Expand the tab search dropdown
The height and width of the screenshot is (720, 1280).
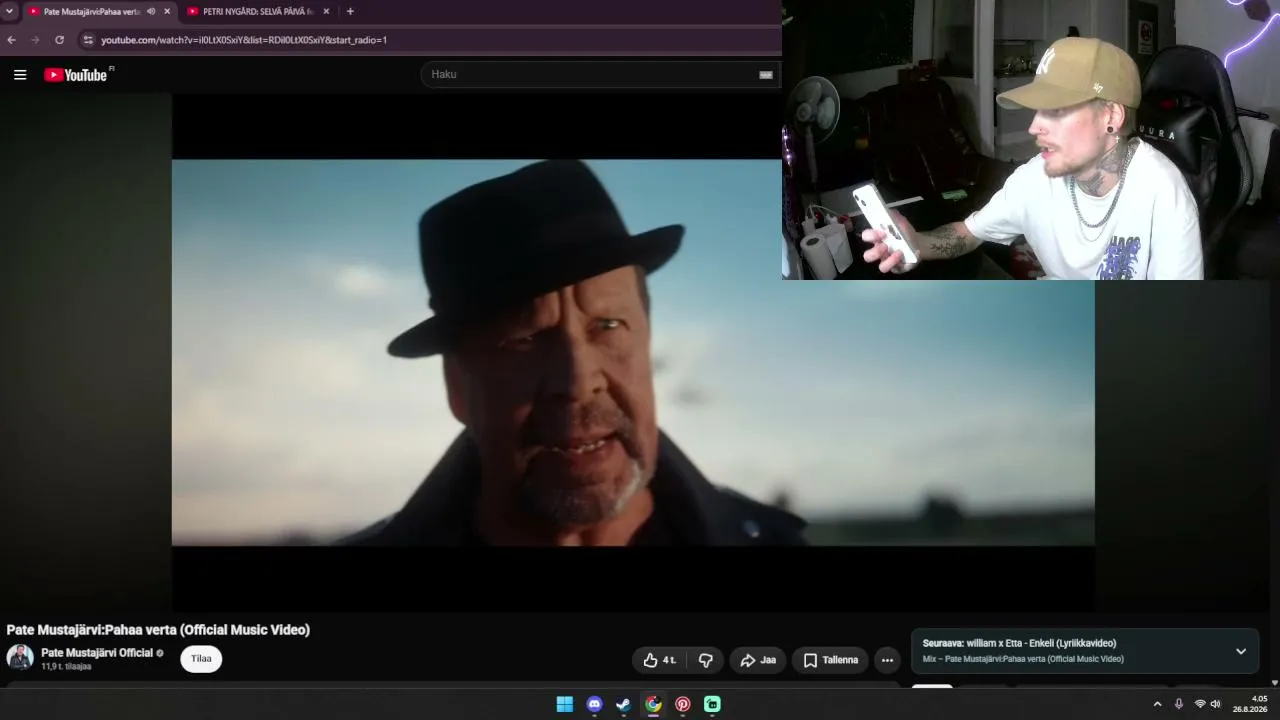(9, 11)
